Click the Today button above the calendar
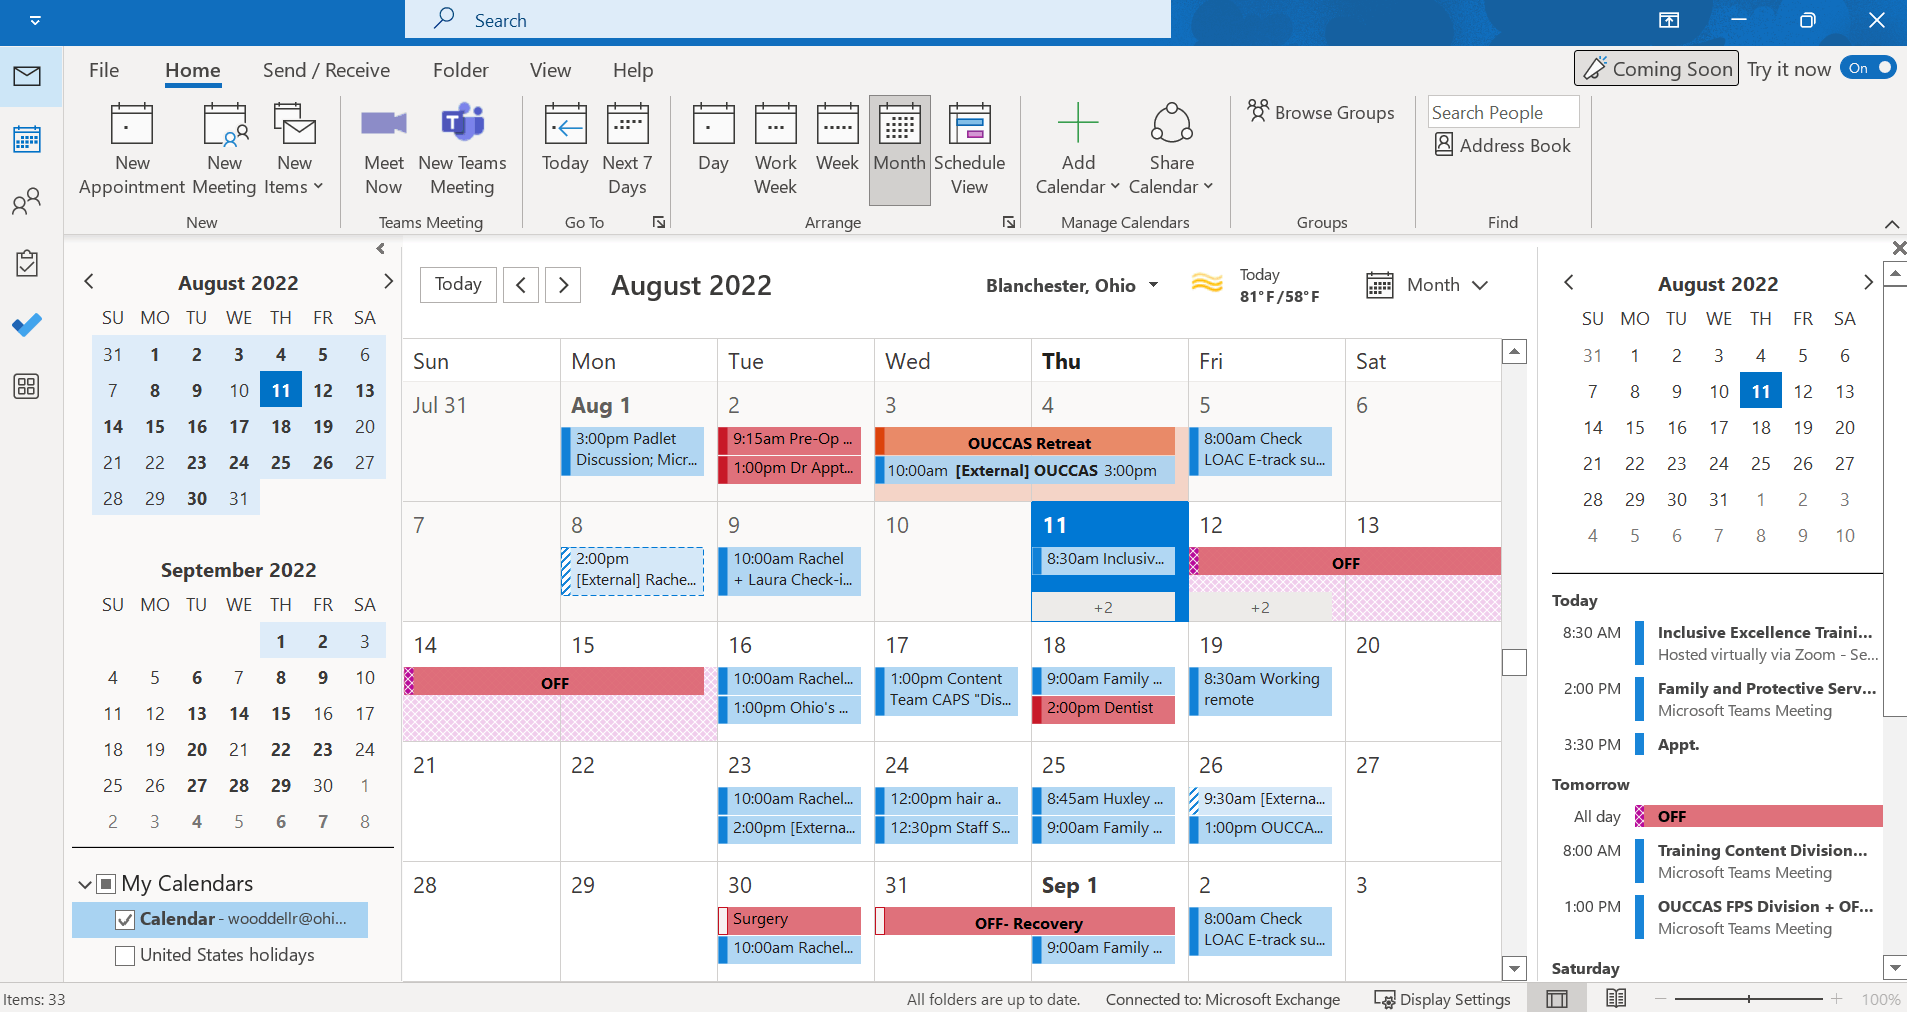 click(457, 284)
